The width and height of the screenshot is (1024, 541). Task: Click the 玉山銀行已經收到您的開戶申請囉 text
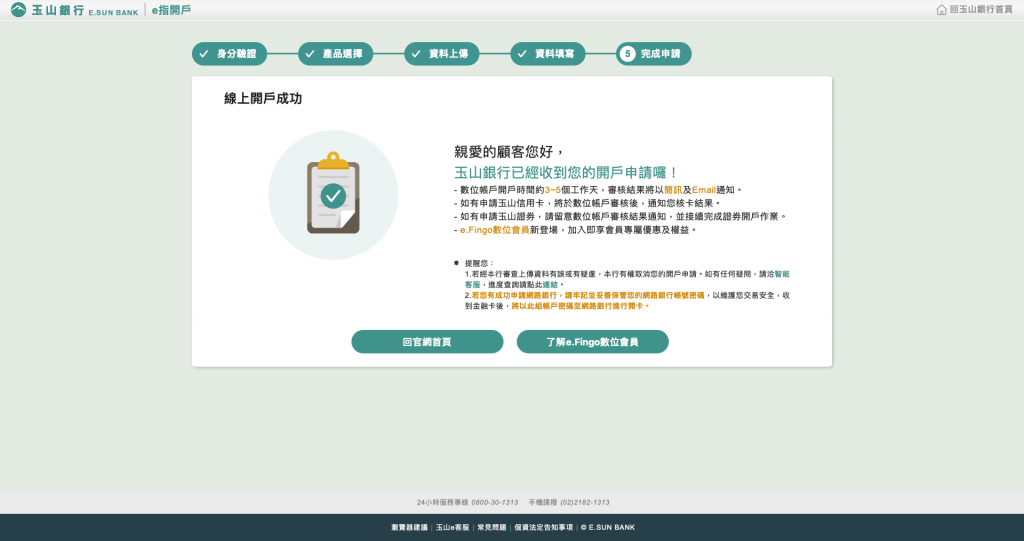(566, 172)
